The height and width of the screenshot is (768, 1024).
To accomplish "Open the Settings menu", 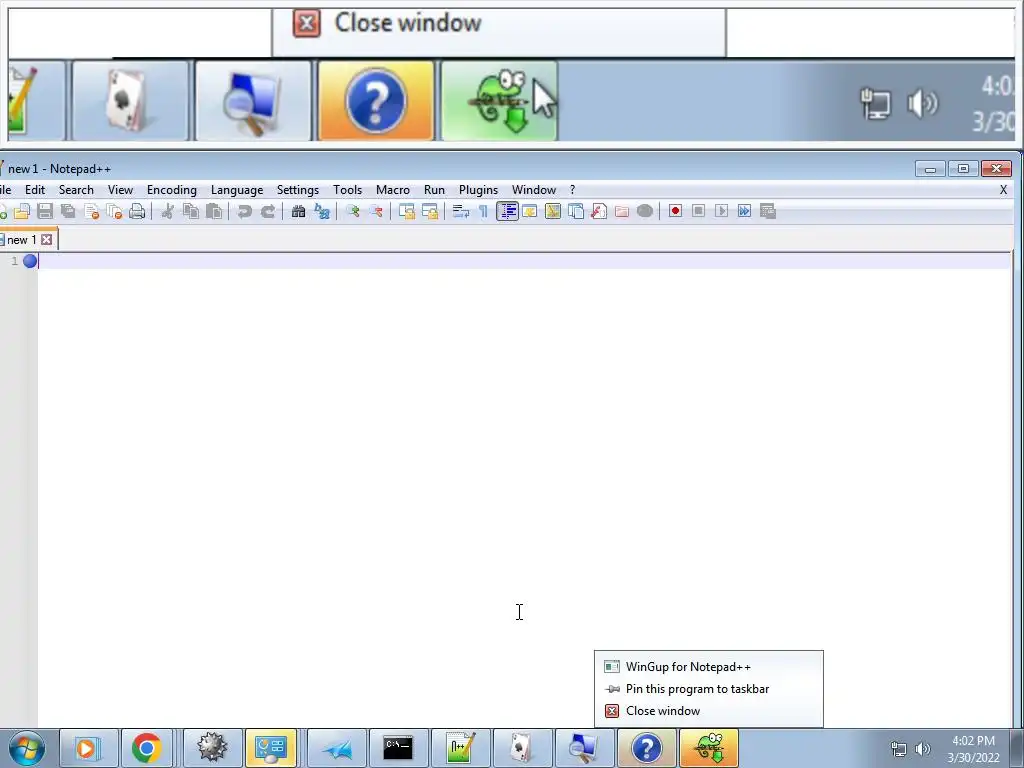I will [298, 190].
